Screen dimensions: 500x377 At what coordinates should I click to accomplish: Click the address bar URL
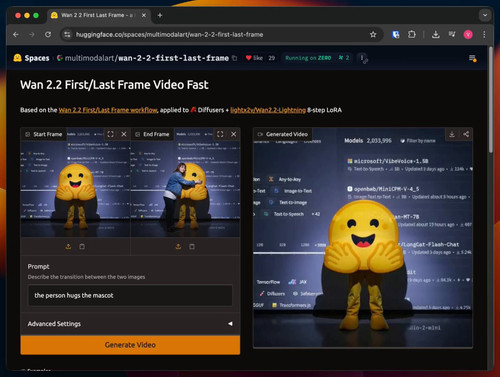[x=169, y=35]
